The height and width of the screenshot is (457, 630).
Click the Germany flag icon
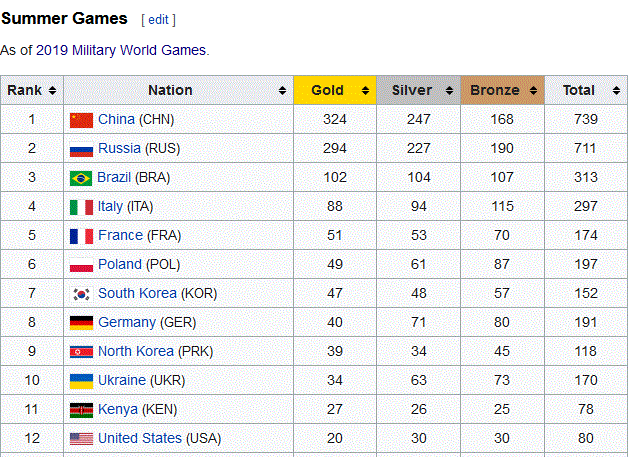pos(81,323)
